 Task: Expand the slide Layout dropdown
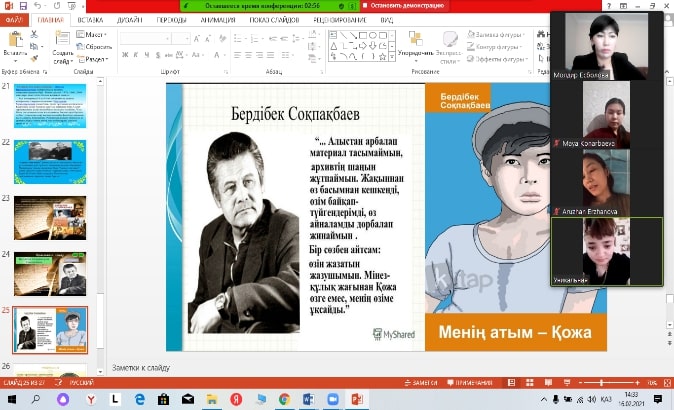point(94,35)
